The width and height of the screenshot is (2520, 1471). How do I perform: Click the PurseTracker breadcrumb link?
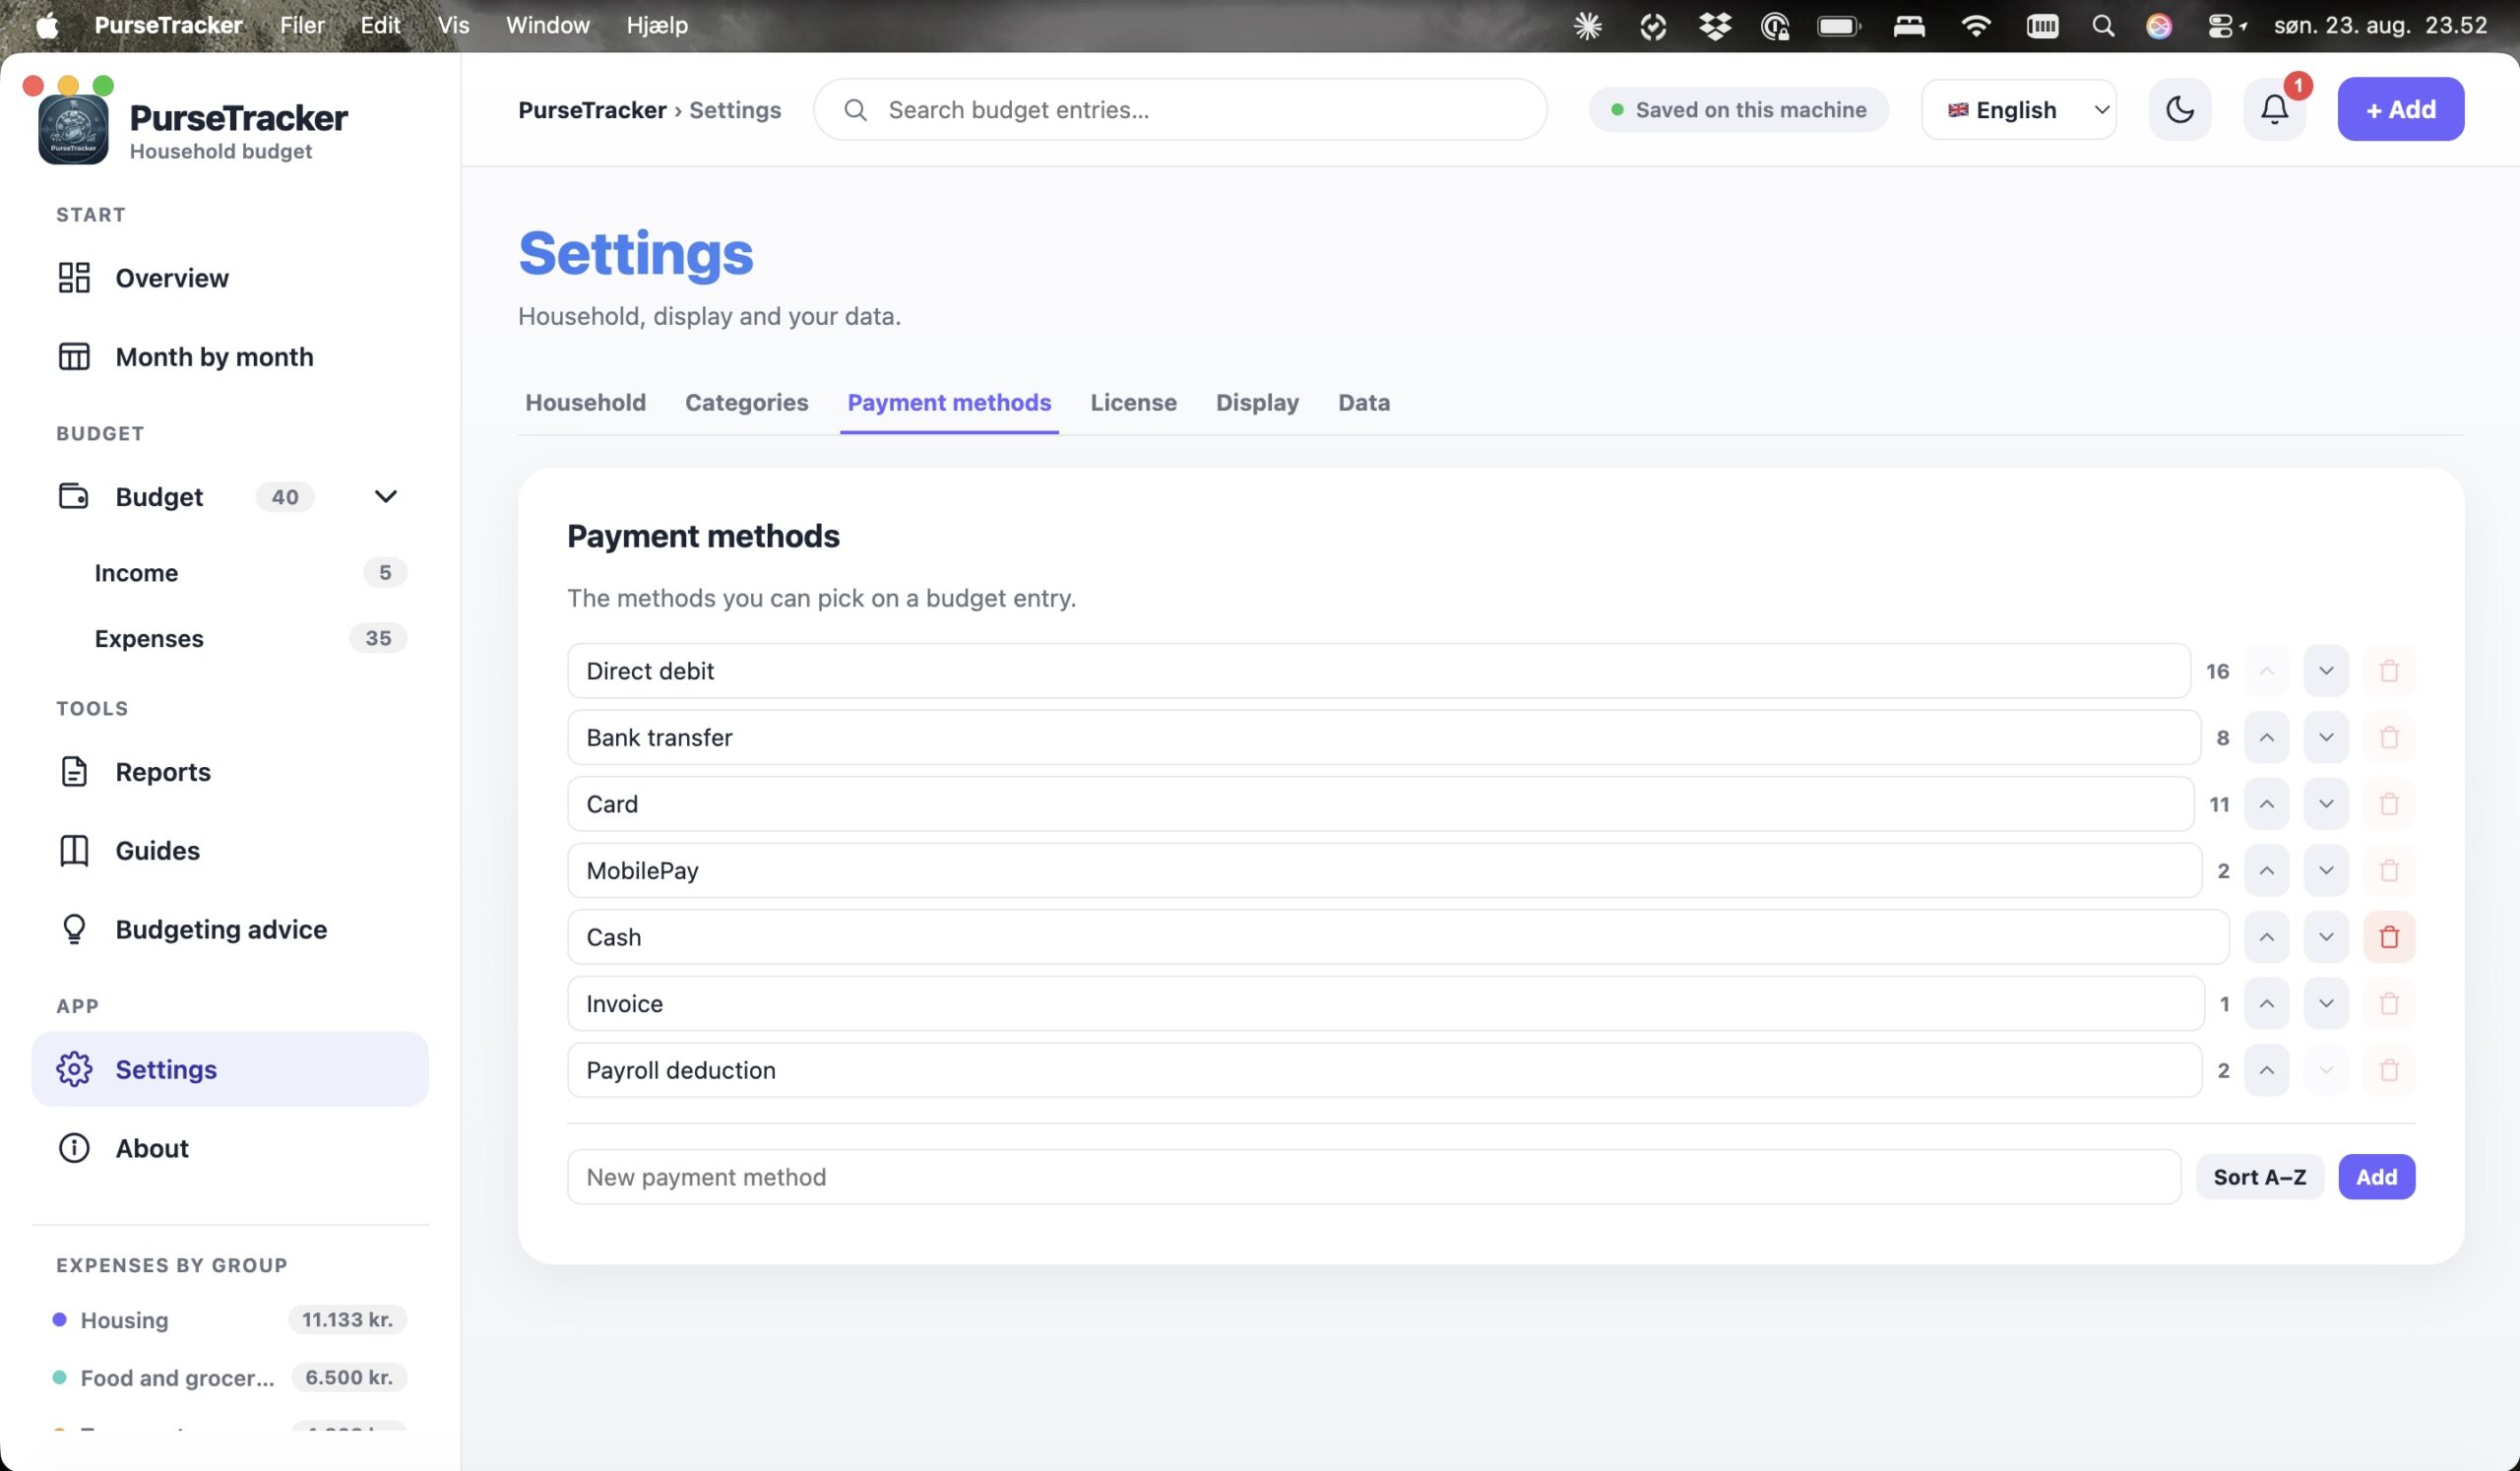[x=592, y=109]
